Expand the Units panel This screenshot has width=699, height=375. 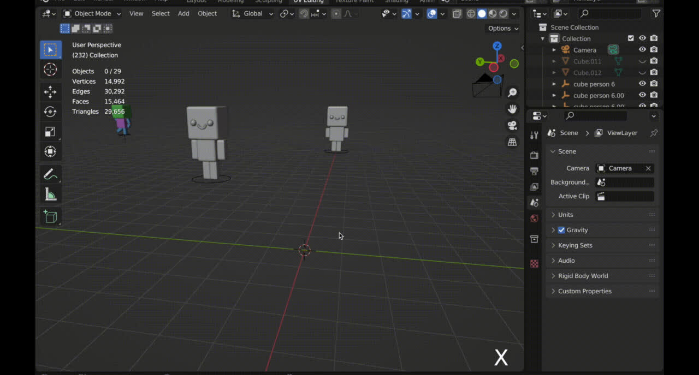click(x=602, y=215)
